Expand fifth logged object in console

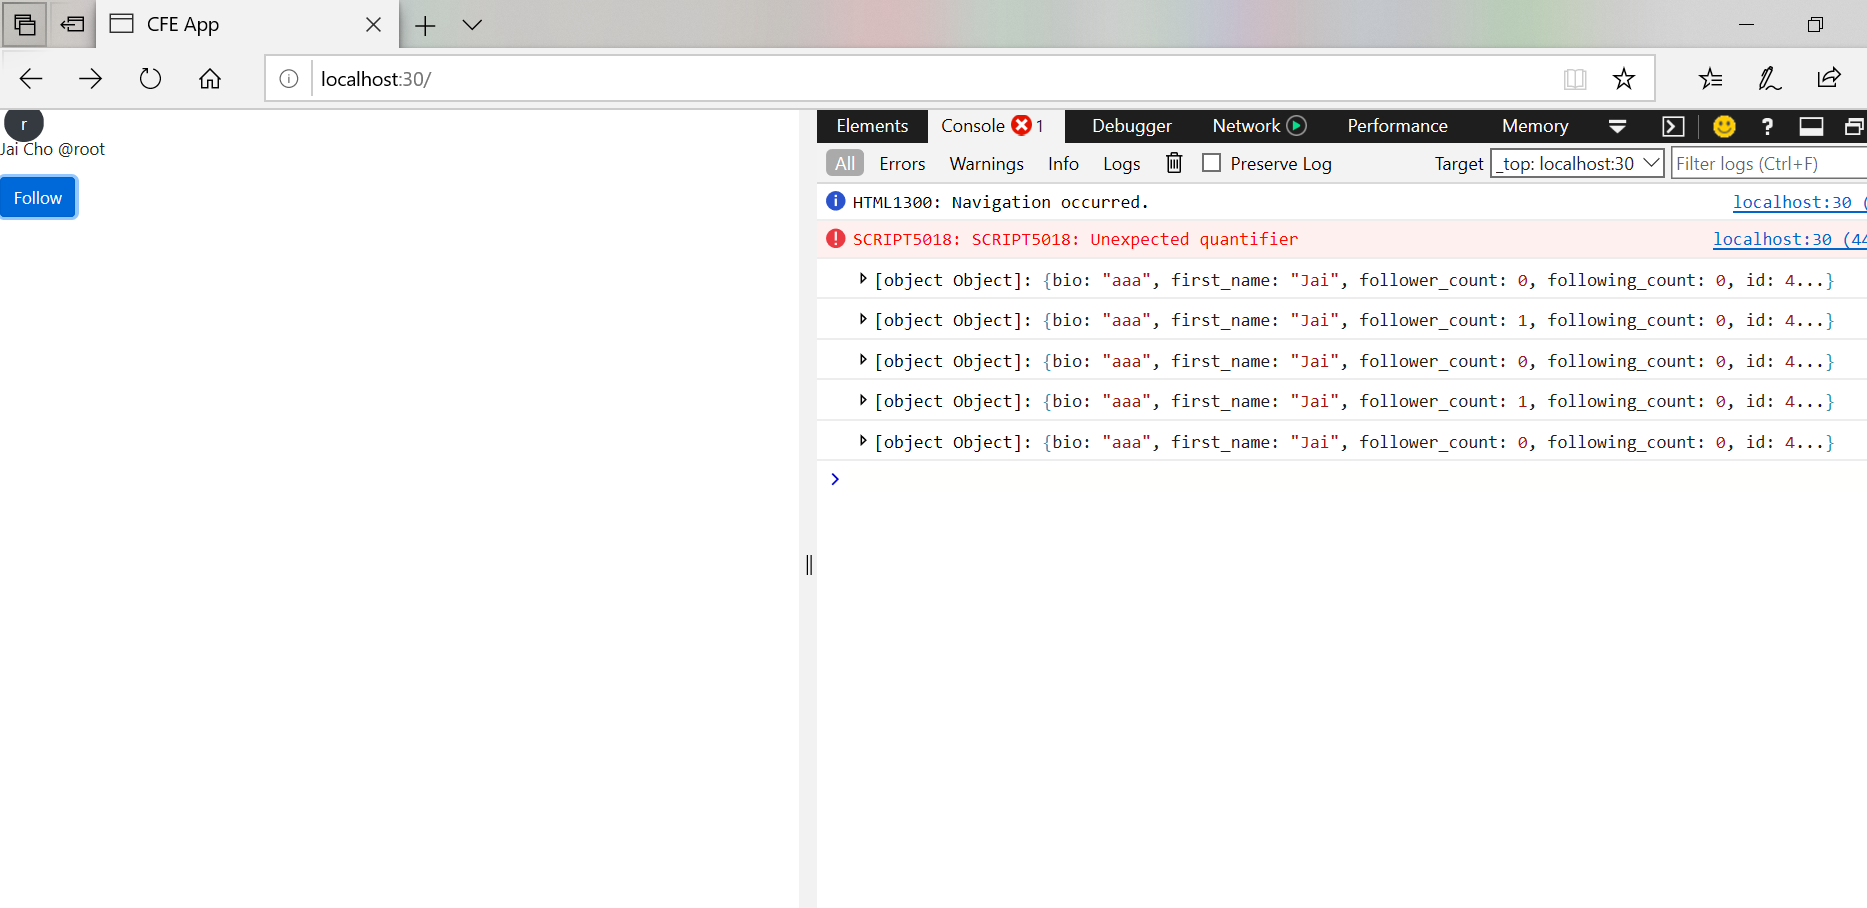pos(863,441)
